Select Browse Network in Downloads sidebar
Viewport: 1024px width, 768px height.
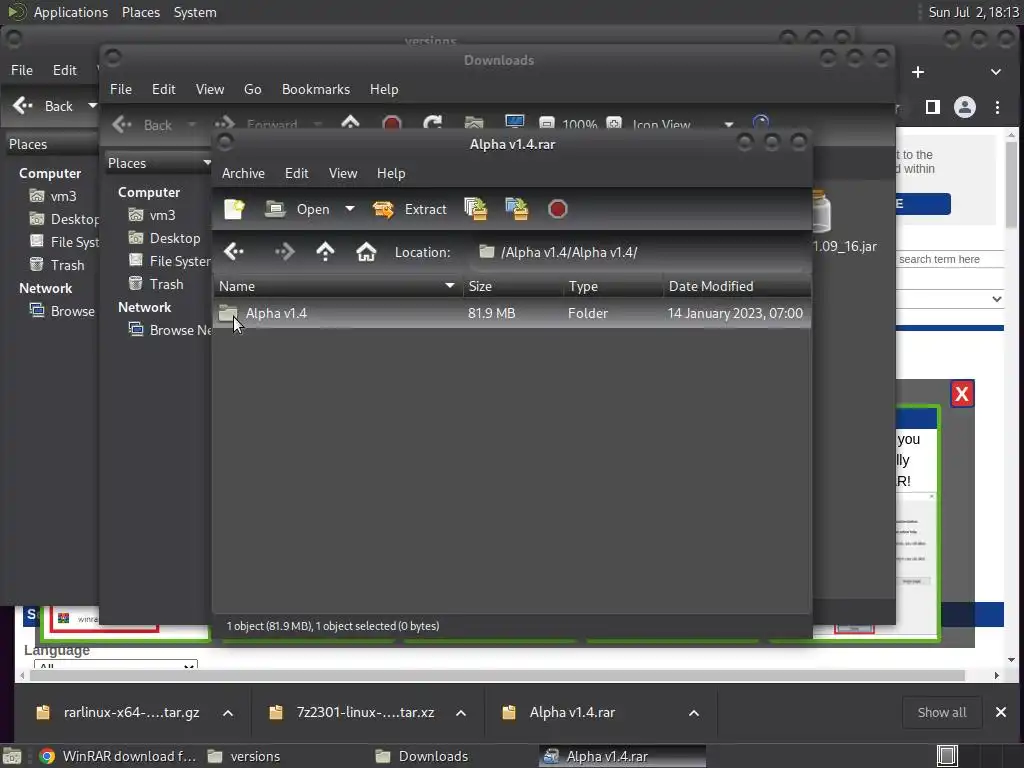pos(170,330)
